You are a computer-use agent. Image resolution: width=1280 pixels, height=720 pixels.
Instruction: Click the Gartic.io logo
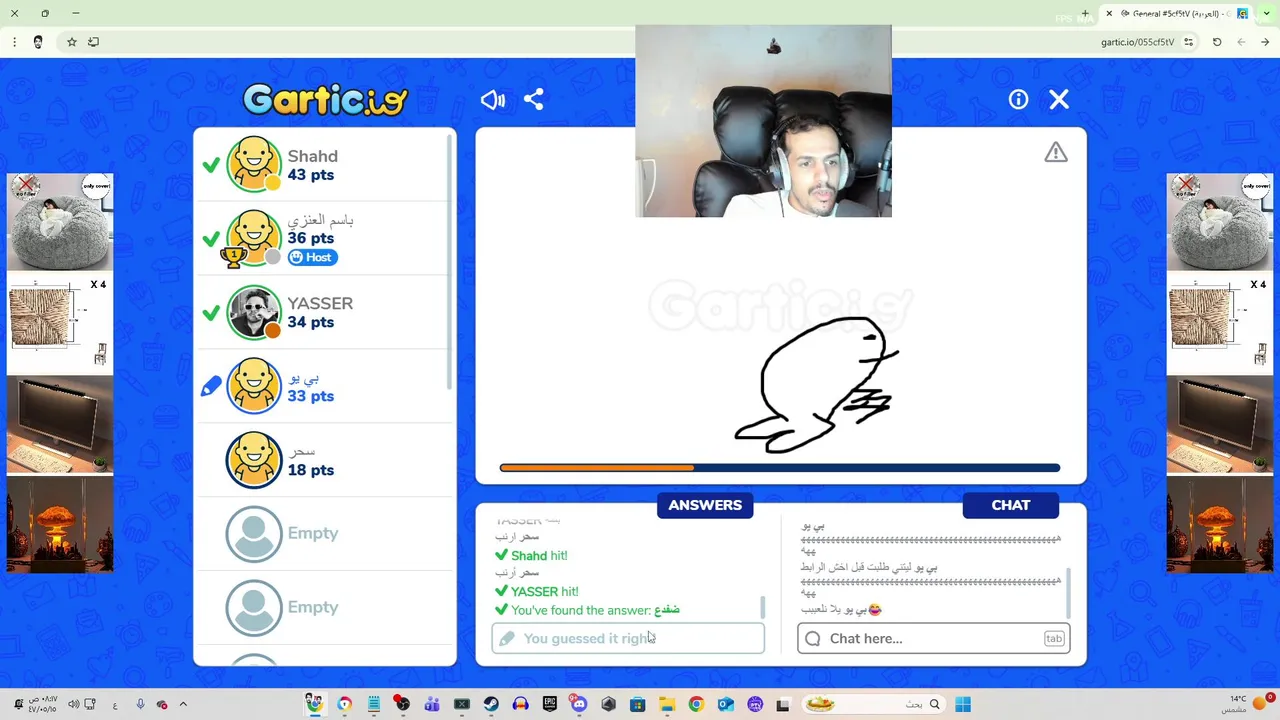(x=325, y=99)
